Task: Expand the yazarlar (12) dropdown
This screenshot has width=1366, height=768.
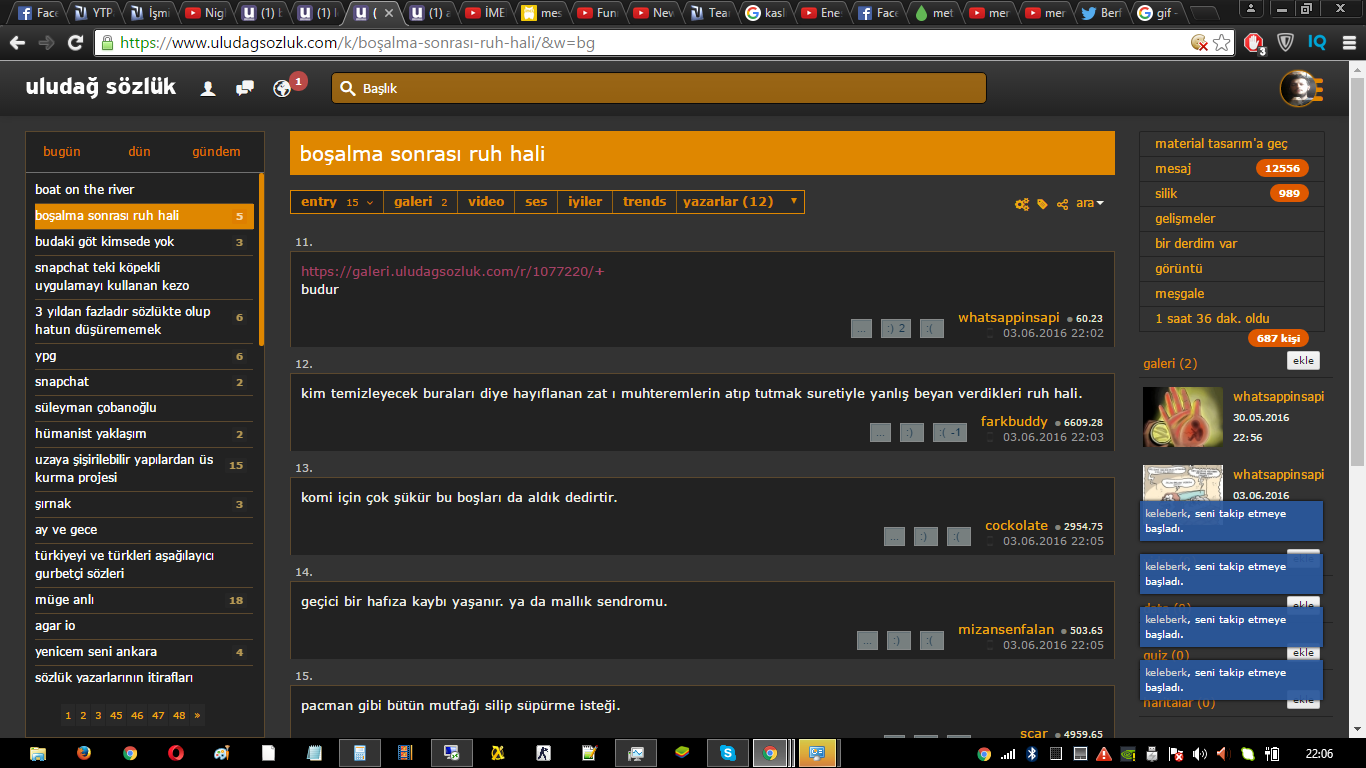Action: 741,202
